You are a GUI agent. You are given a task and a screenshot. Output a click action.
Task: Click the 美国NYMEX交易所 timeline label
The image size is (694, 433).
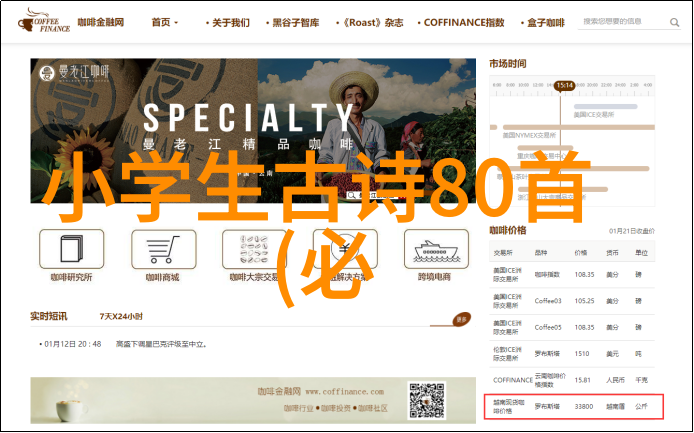[529, 135]
